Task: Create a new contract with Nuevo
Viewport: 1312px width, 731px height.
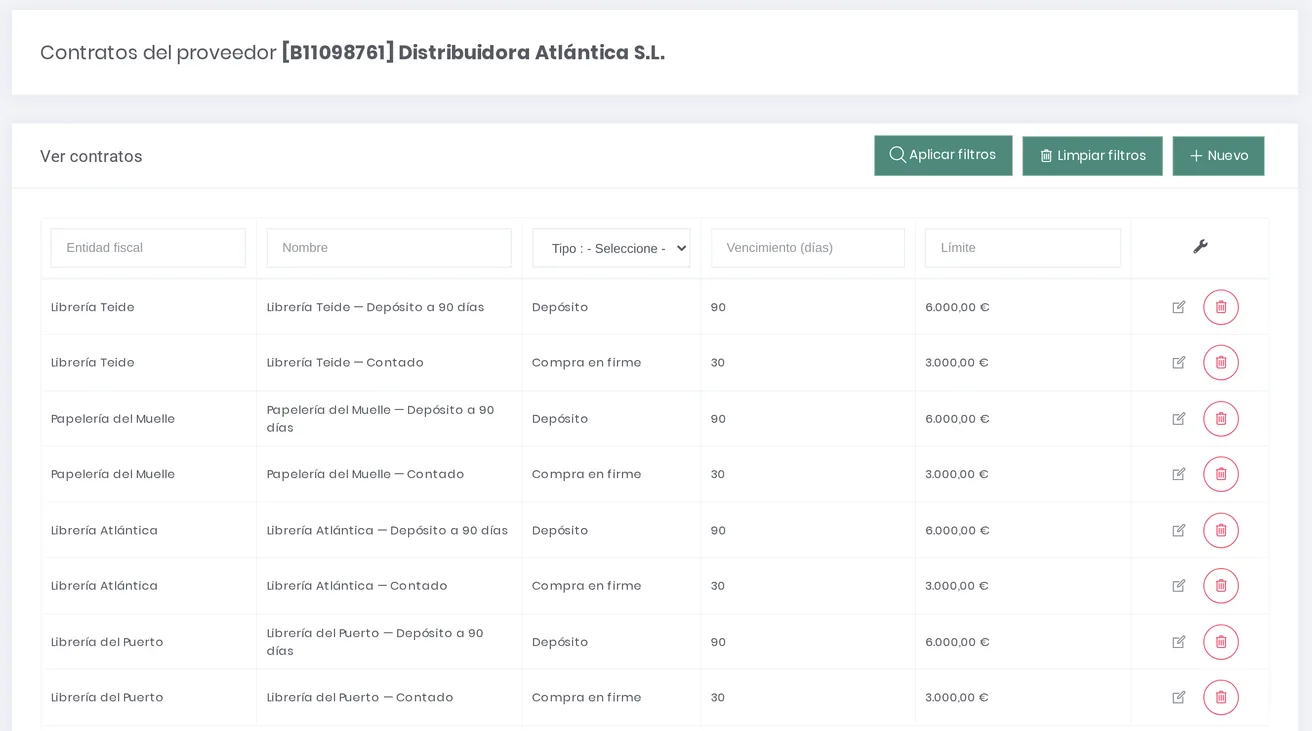Action: click(1218, 156)
